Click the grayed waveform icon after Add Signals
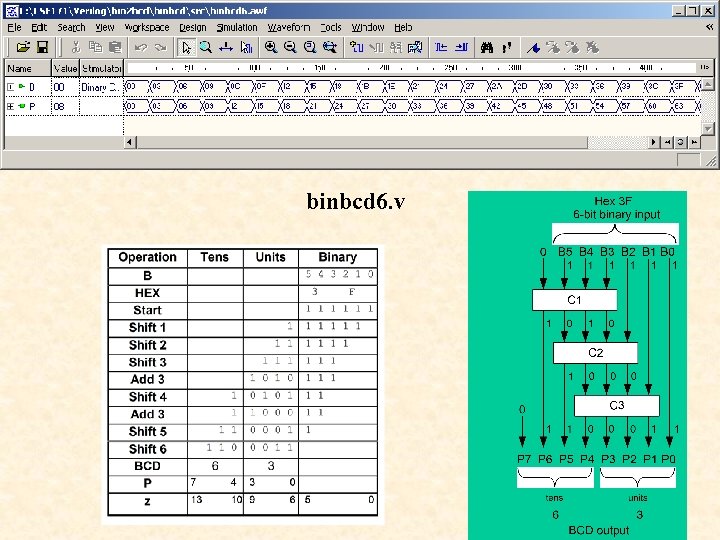 pyautogui.click(x=376, y=47)
